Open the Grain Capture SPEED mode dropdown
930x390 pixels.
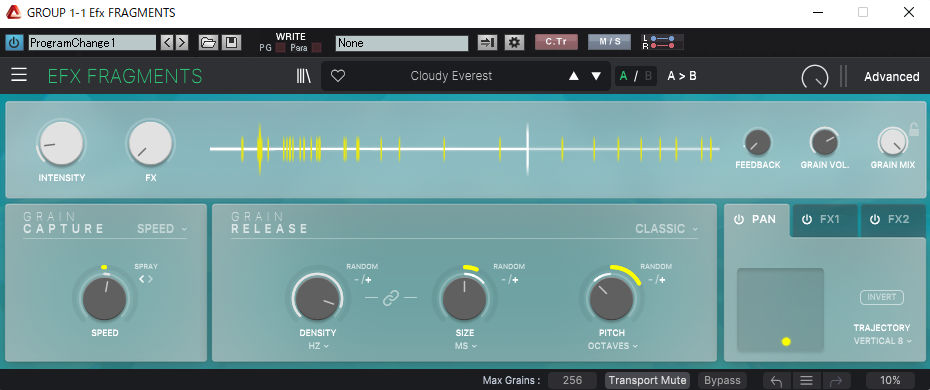tap(162, 229)
